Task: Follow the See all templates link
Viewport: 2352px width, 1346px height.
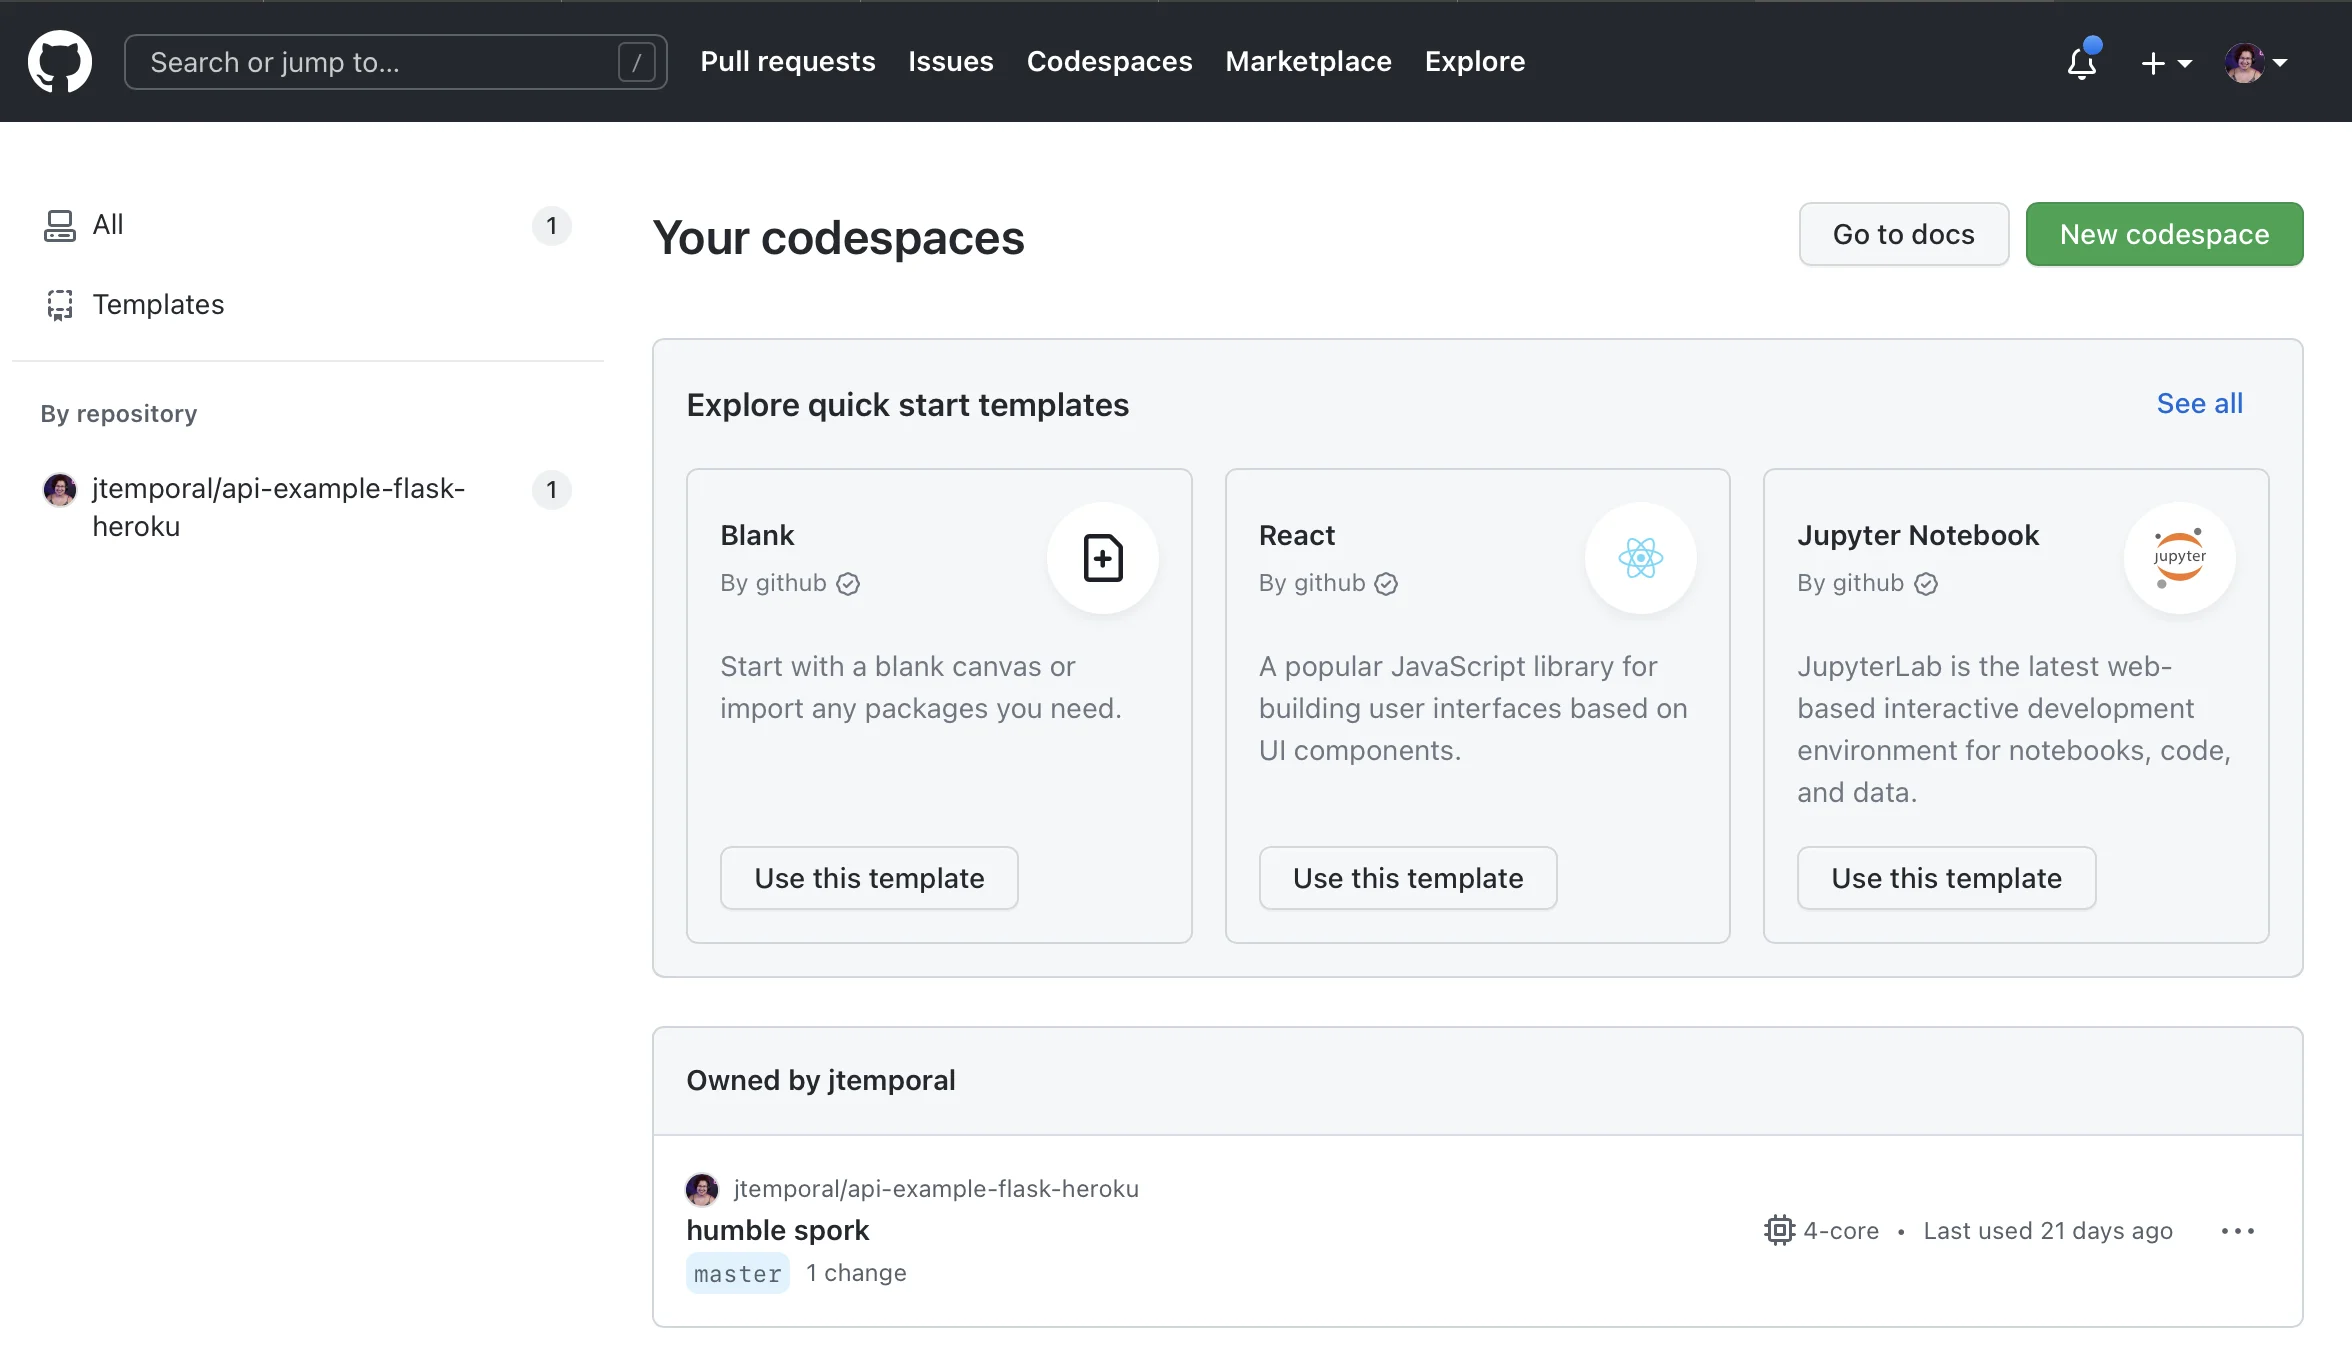Action: coord(2199,403)
